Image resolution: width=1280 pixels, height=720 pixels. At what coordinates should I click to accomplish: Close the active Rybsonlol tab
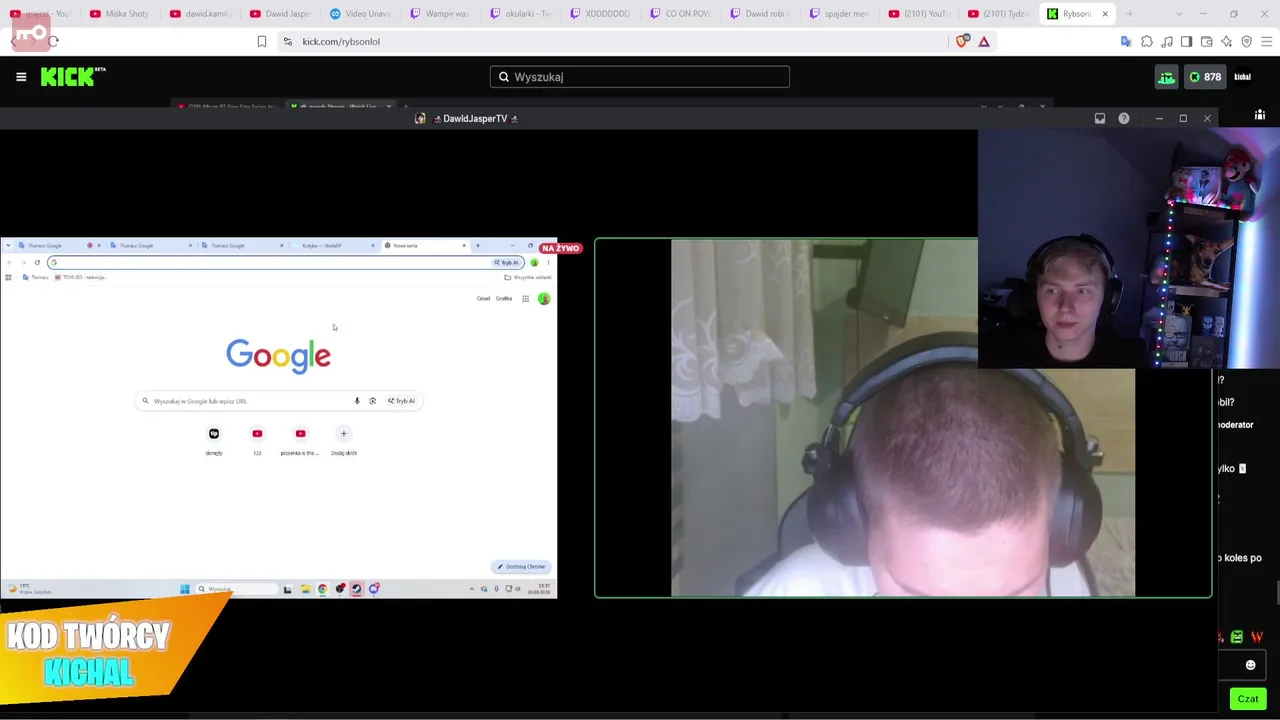pyautogui.click(x=1105, y=14)
